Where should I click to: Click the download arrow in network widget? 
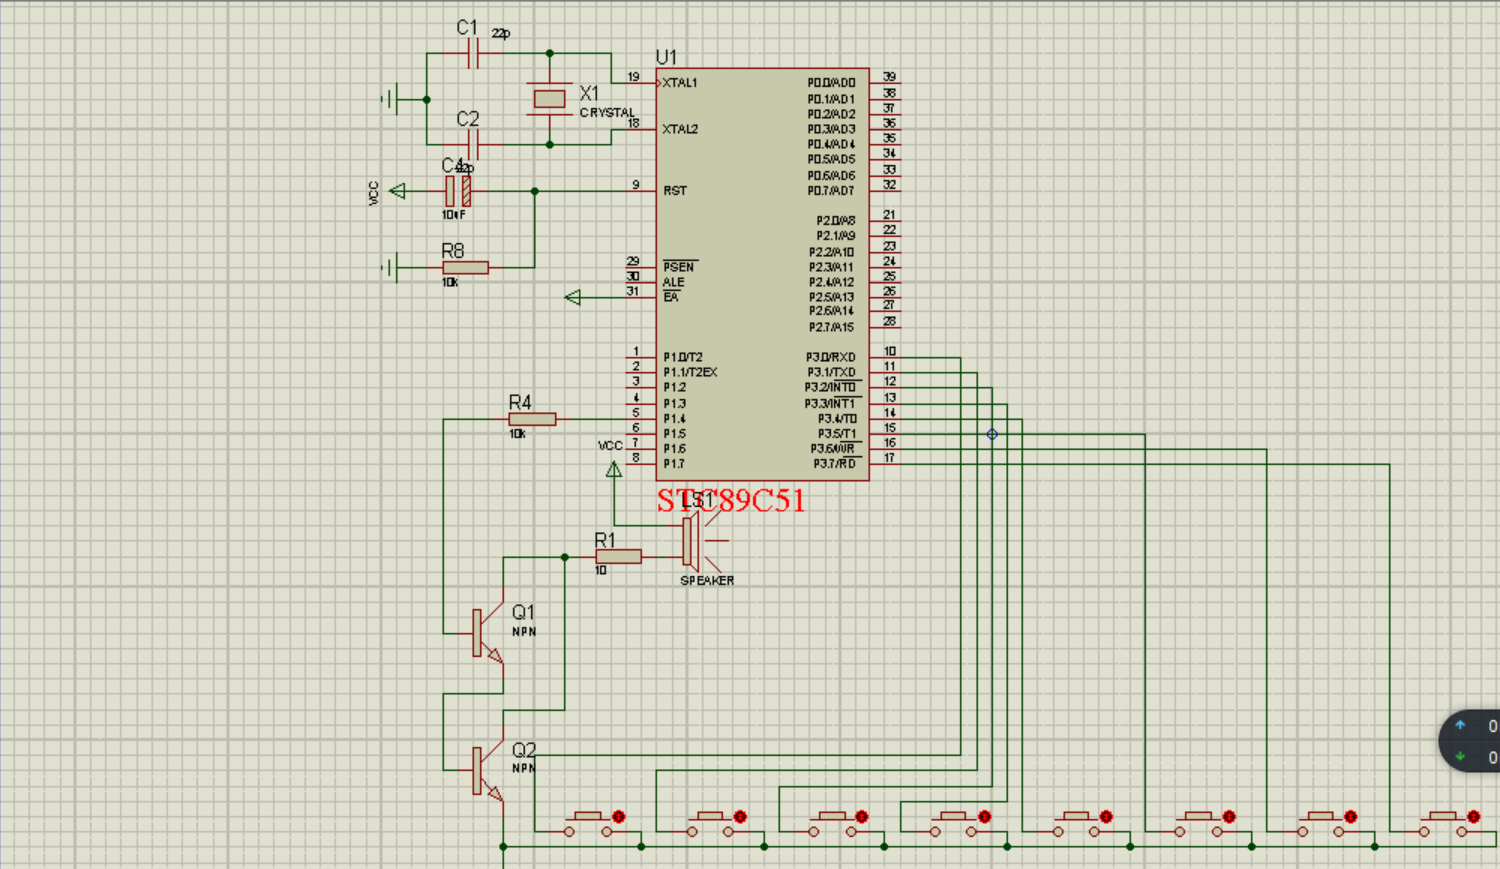[x=1460, y=756]
